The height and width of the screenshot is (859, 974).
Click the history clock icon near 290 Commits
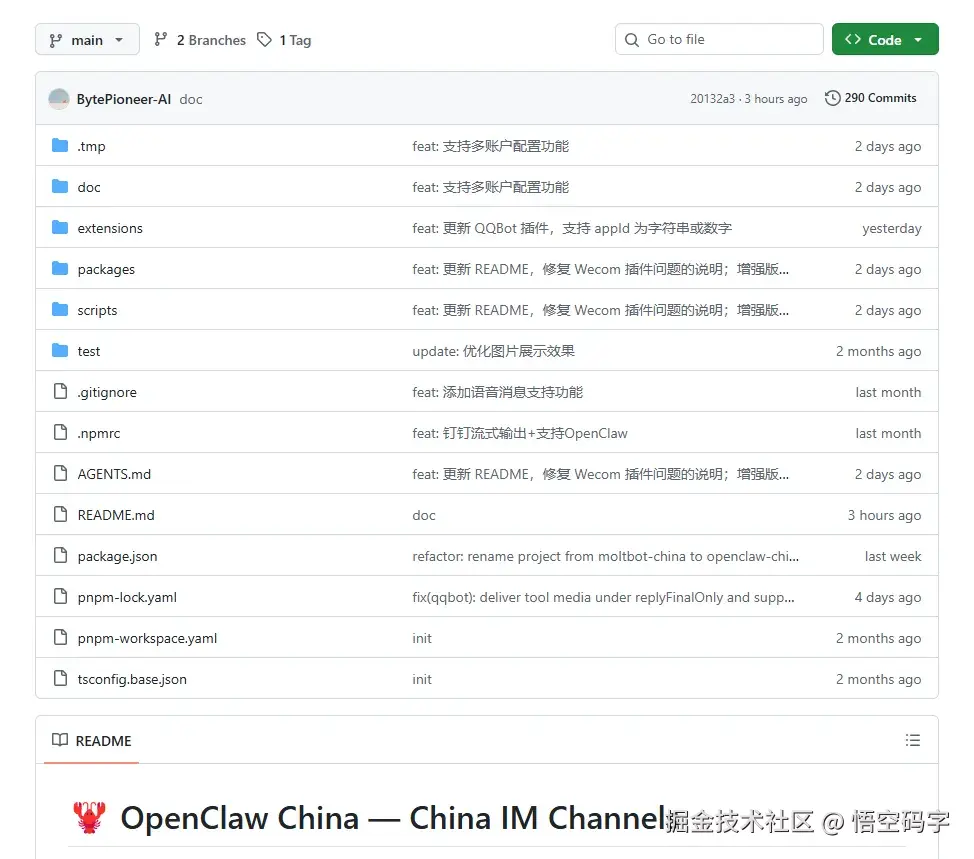832,98
